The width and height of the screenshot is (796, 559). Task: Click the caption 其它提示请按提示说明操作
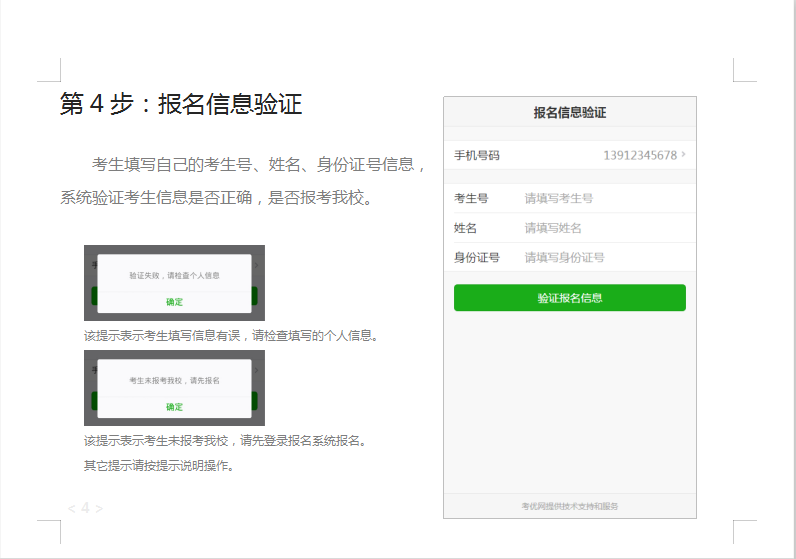click(x=158, y=465)
